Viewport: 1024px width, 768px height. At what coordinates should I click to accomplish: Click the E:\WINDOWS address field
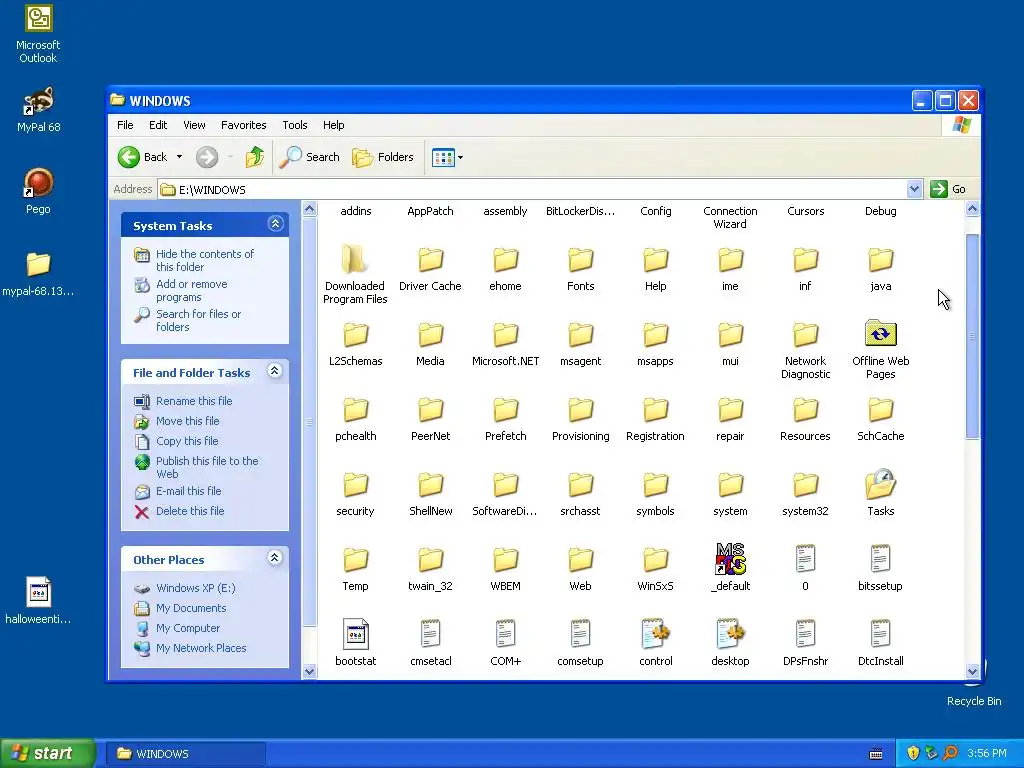point(532,189)
